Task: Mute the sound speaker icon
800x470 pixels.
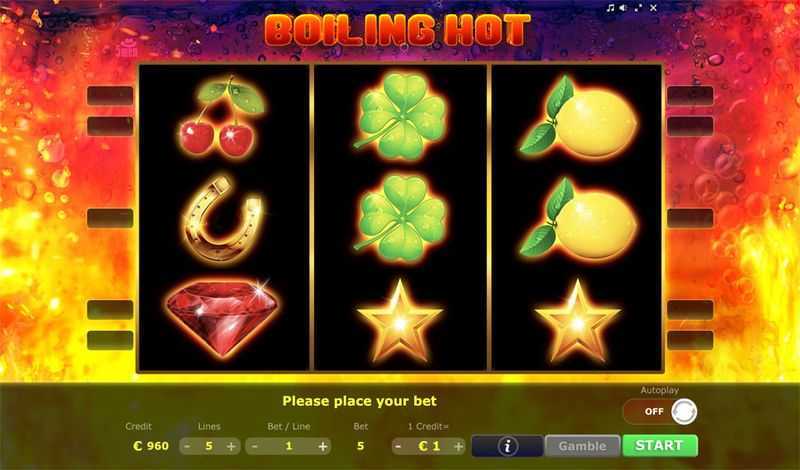Action: (x=624, y=8)
